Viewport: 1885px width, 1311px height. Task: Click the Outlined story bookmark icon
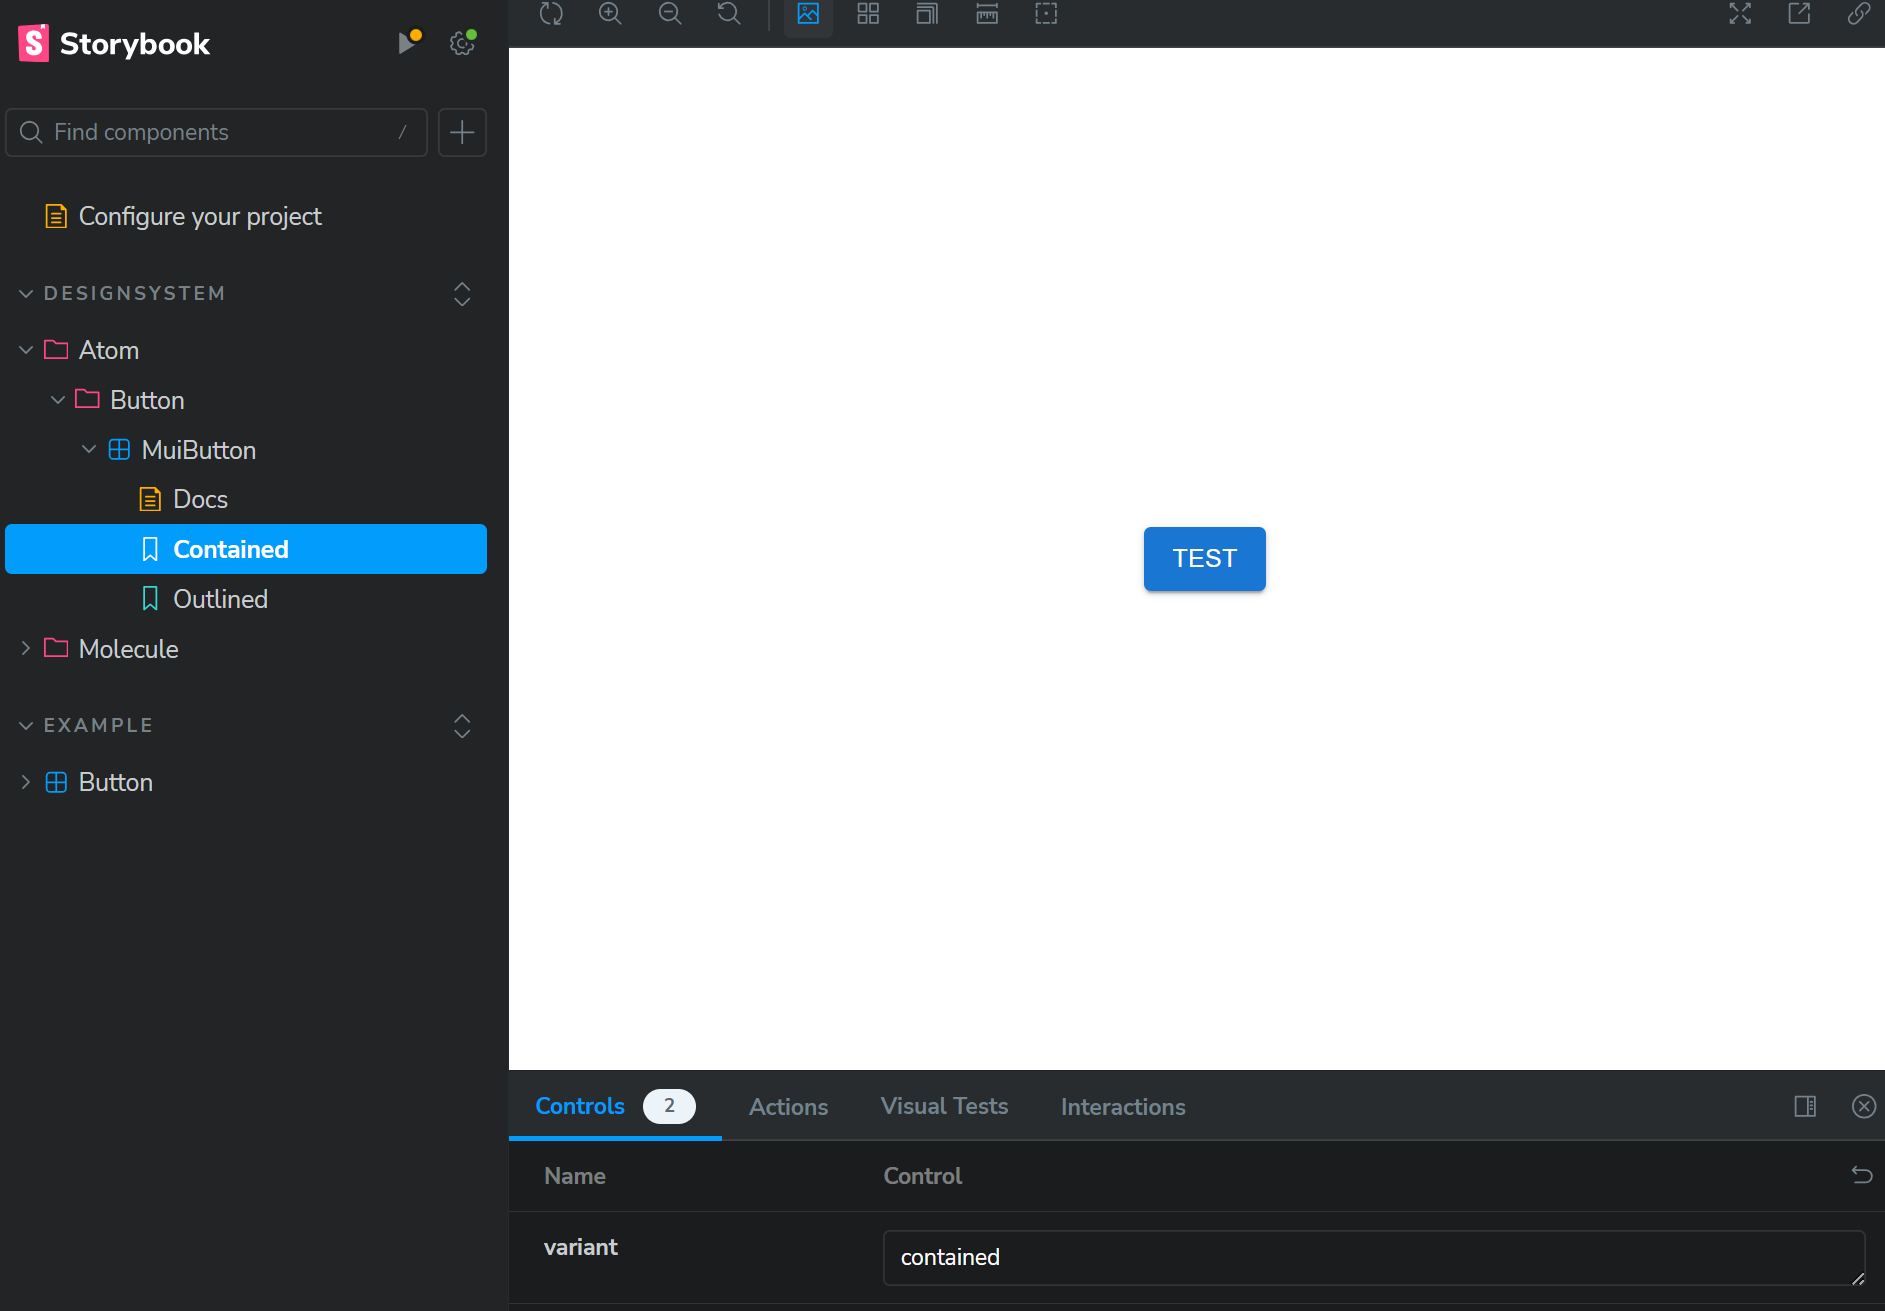coord(150,599)
